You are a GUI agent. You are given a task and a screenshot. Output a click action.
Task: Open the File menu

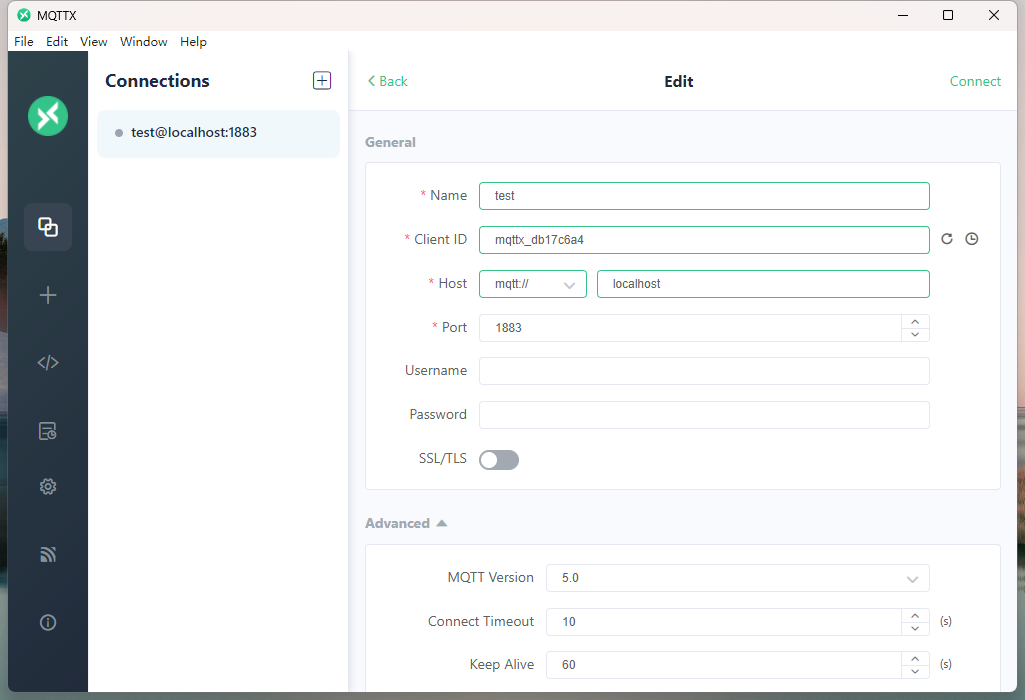click(24, 42)
